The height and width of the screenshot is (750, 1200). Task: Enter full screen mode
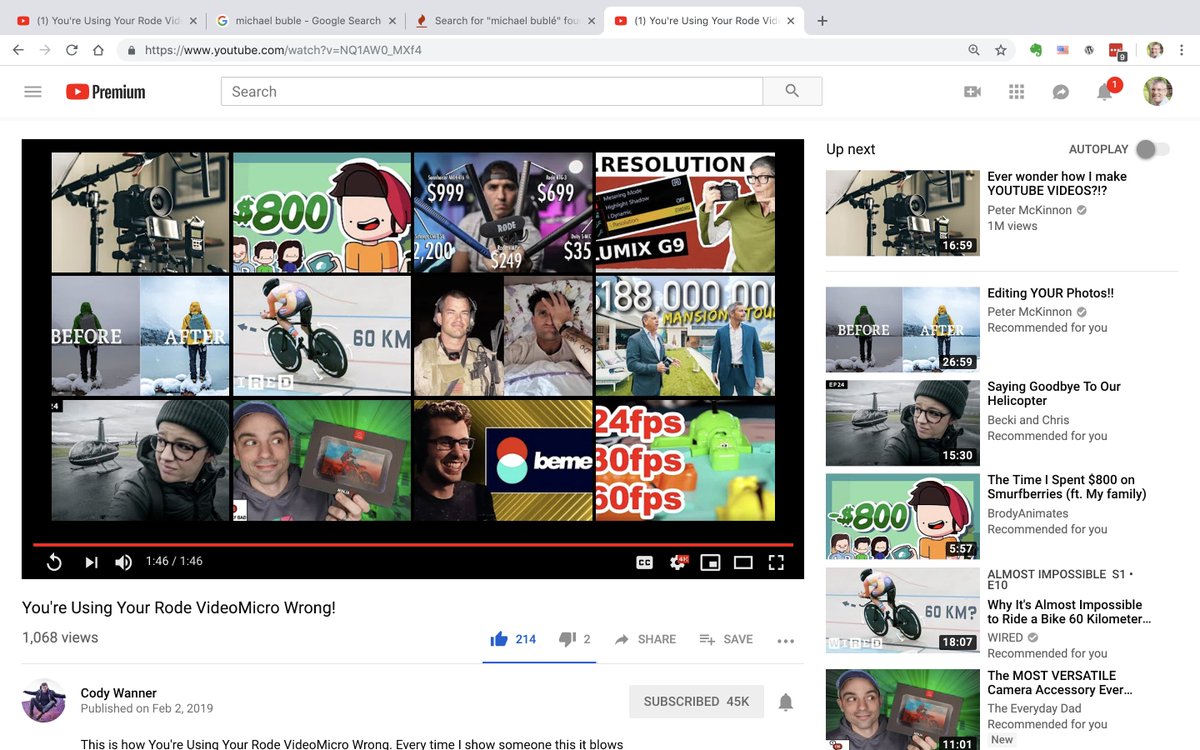(776, 562)
